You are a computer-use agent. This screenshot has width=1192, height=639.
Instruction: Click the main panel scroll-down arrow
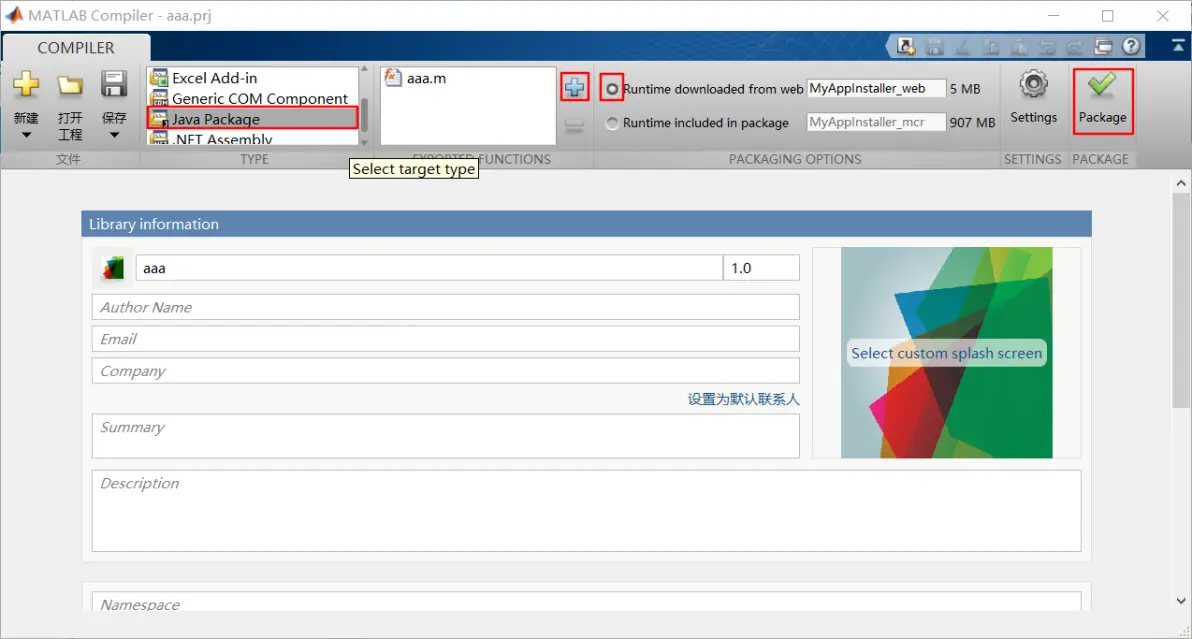[x=1181, y=600]
